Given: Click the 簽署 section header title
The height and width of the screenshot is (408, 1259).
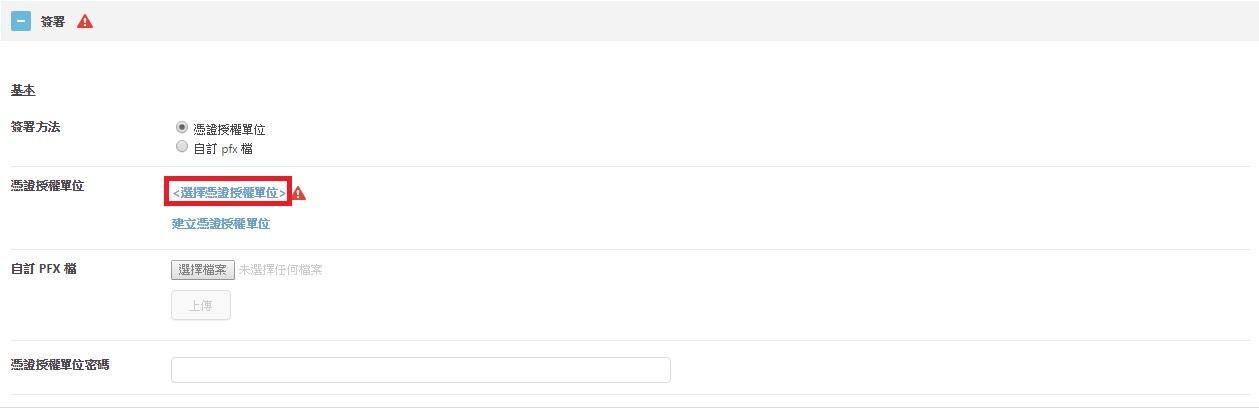Looking at the screenshot, I should [x=53, y=21].
